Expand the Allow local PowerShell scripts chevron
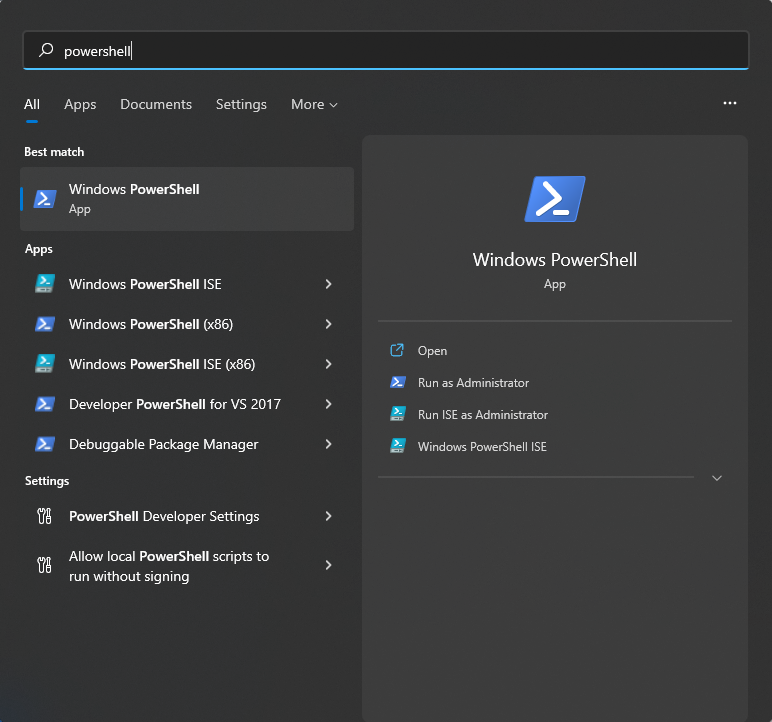Screen dimensions: 772x722 point(328,565)
